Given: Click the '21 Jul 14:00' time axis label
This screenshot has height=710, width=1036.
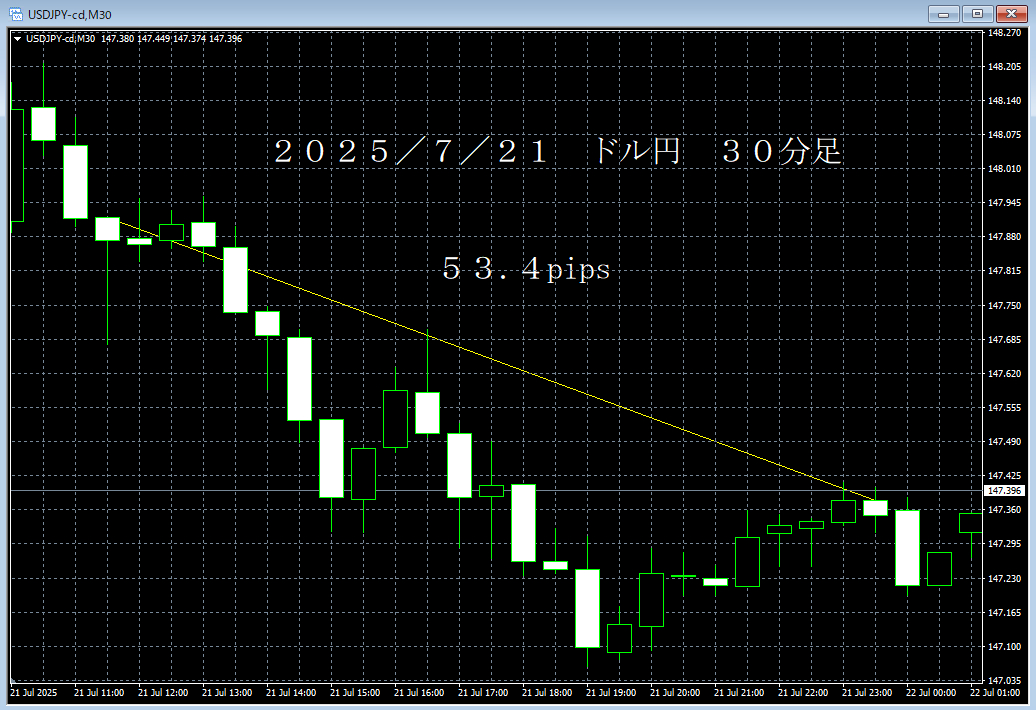Looking at the screenshot, I should (x=291, y=693).
